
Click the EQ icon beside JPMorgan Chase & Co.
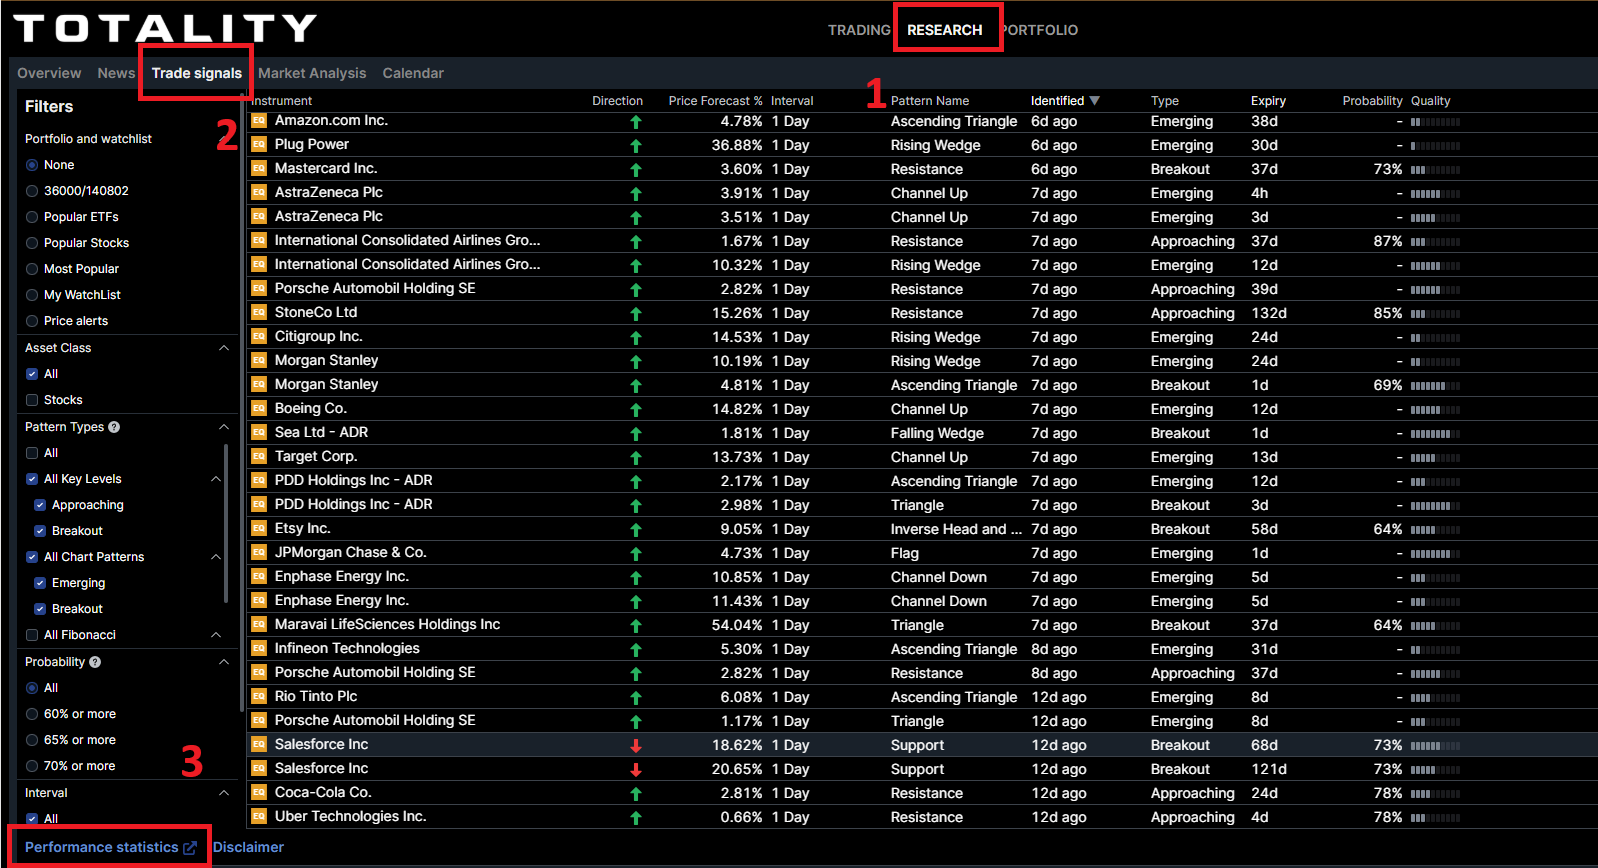point(259,553)
